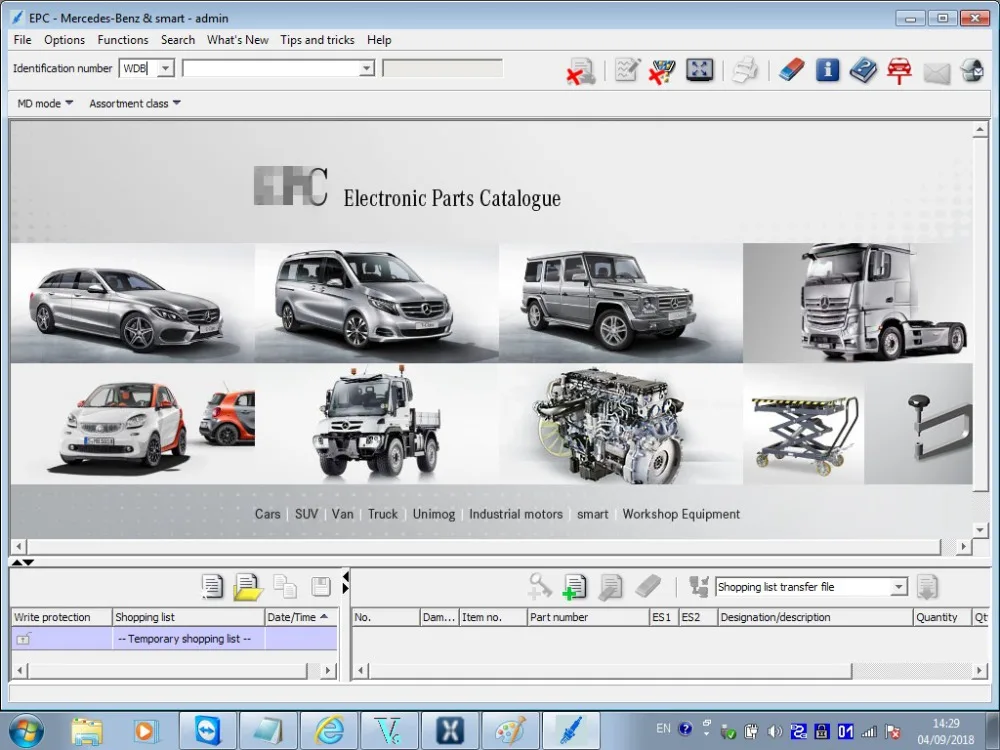Click the catalogue horizontal scrollbar track
The width and height of the screenshot is (1000, 750).
click(x=483, y=547)
